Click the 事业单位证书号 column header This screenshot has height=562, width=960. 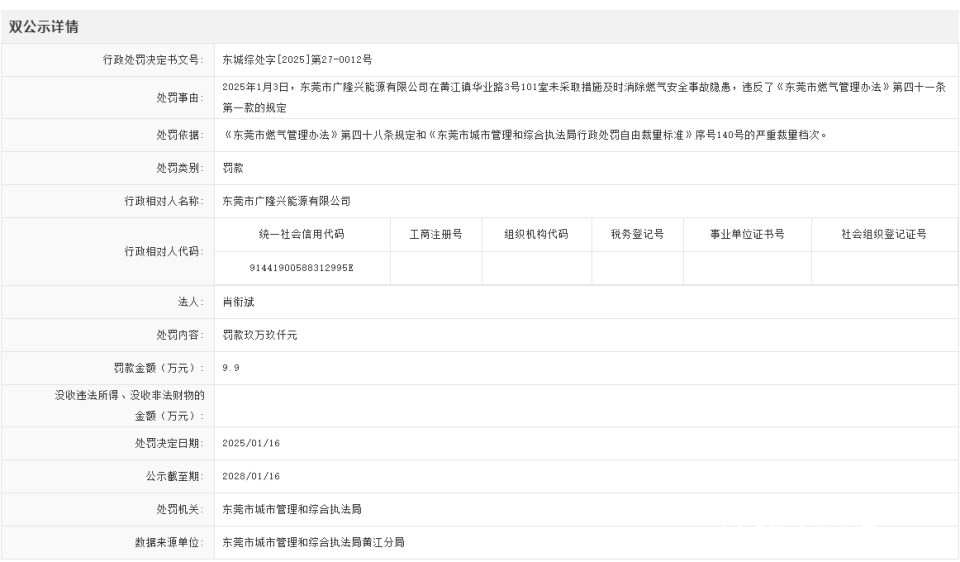coord(747,234)
